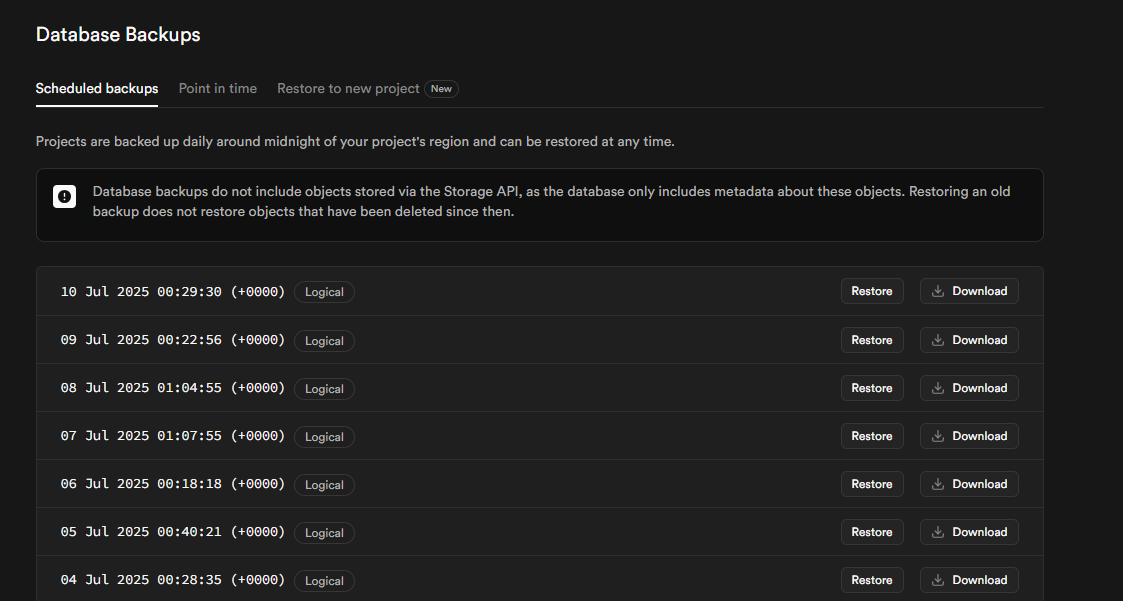Restore the 05 Jul 2025 backup
The image size is (1123, 601).
click(872, 532)
